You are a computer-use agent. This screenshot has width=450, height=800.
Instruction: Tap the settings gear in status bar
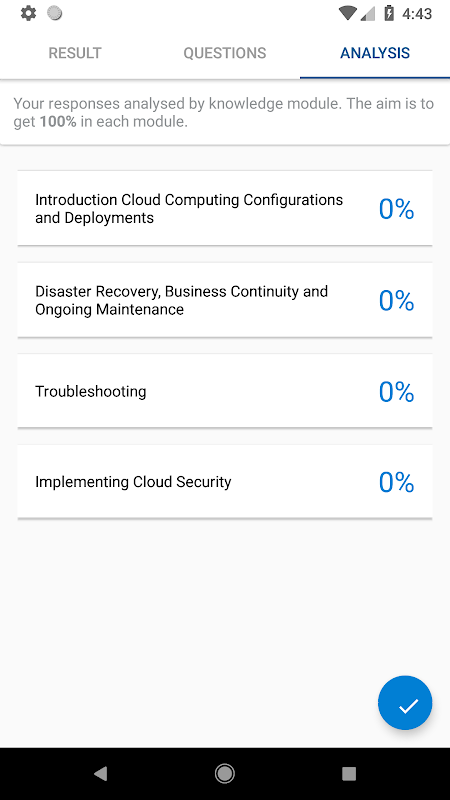pos(28,13)
